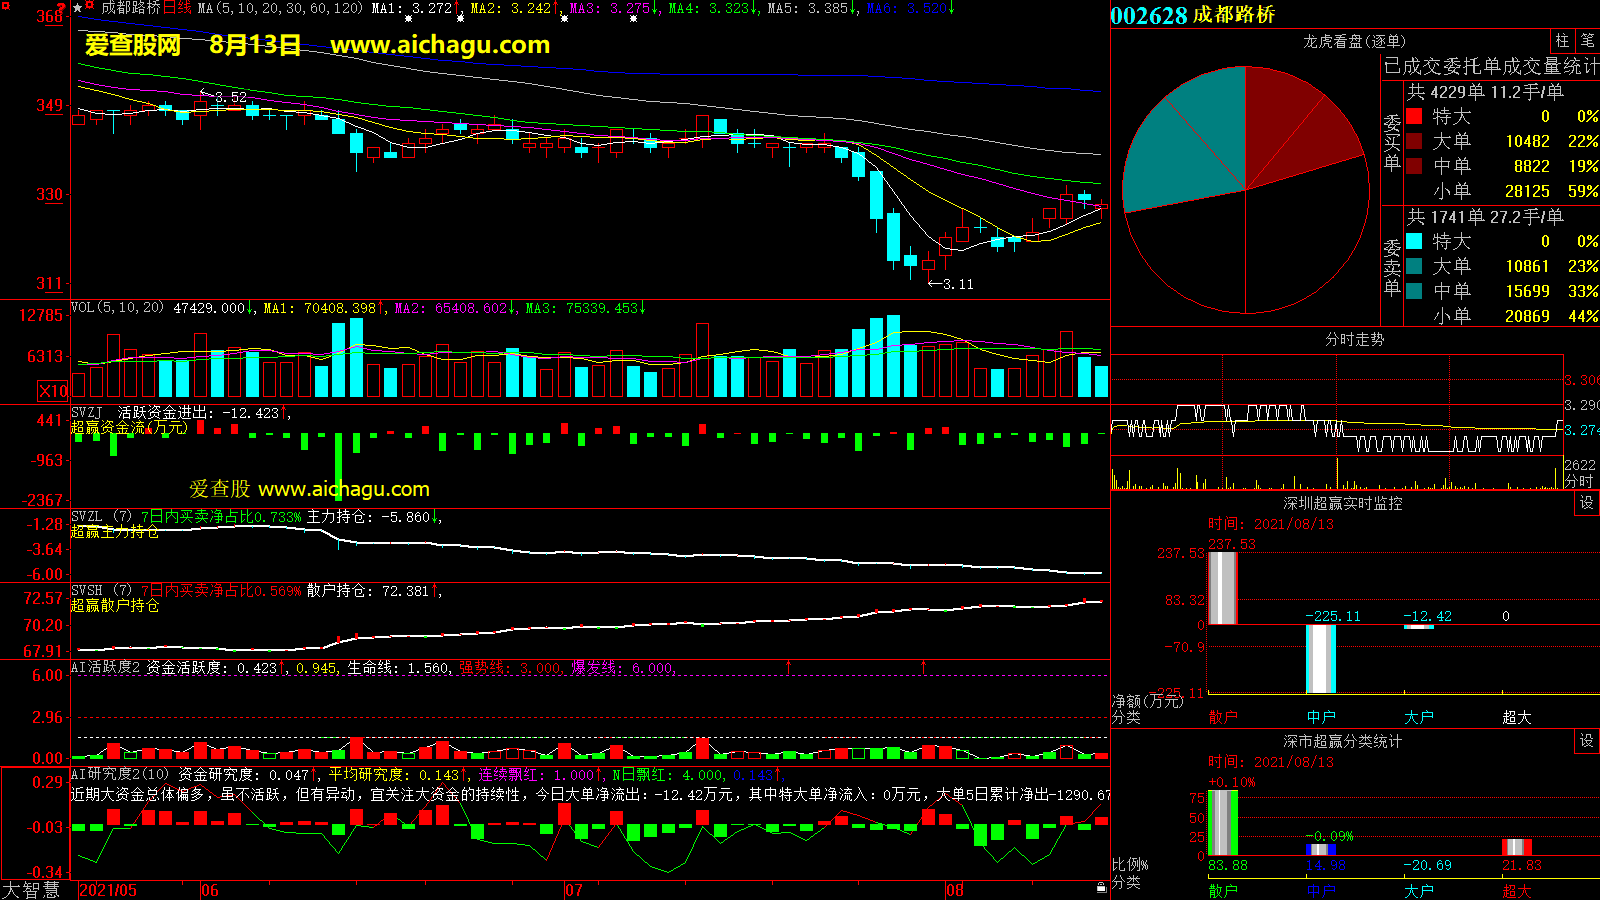Viewport: 1600px width, 900px height.
Task: Click the 笔 tick view button
Action: (x=1587, y=41)
